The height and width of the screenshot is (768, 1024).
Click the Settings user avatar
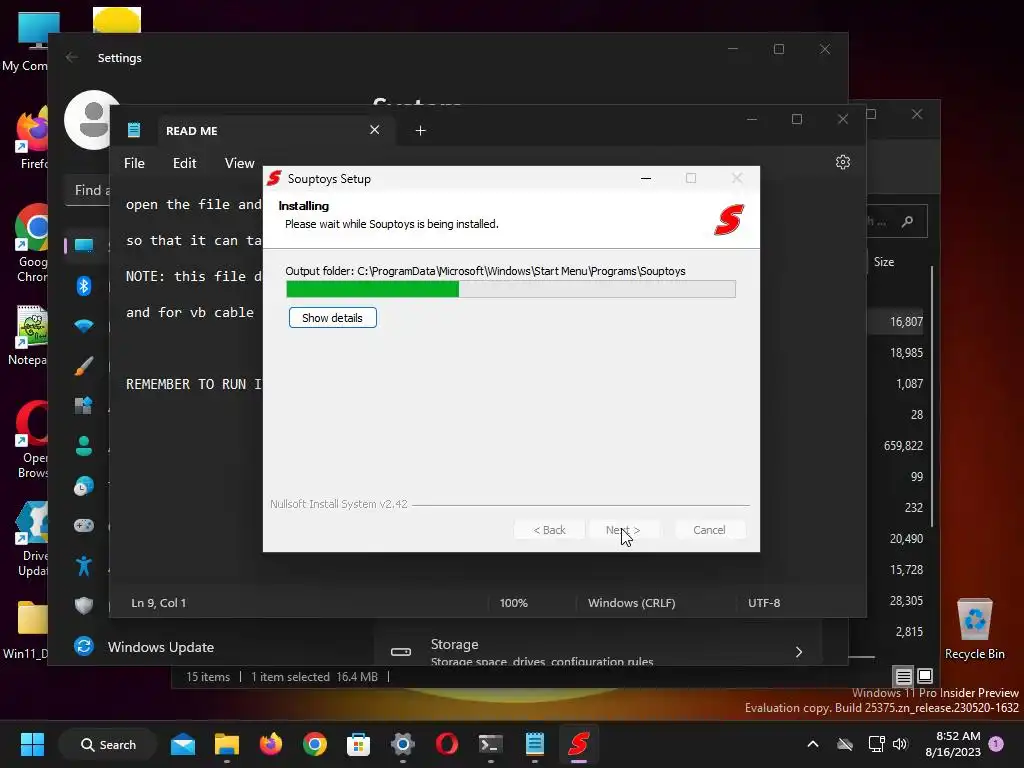(x=93, y=120)
